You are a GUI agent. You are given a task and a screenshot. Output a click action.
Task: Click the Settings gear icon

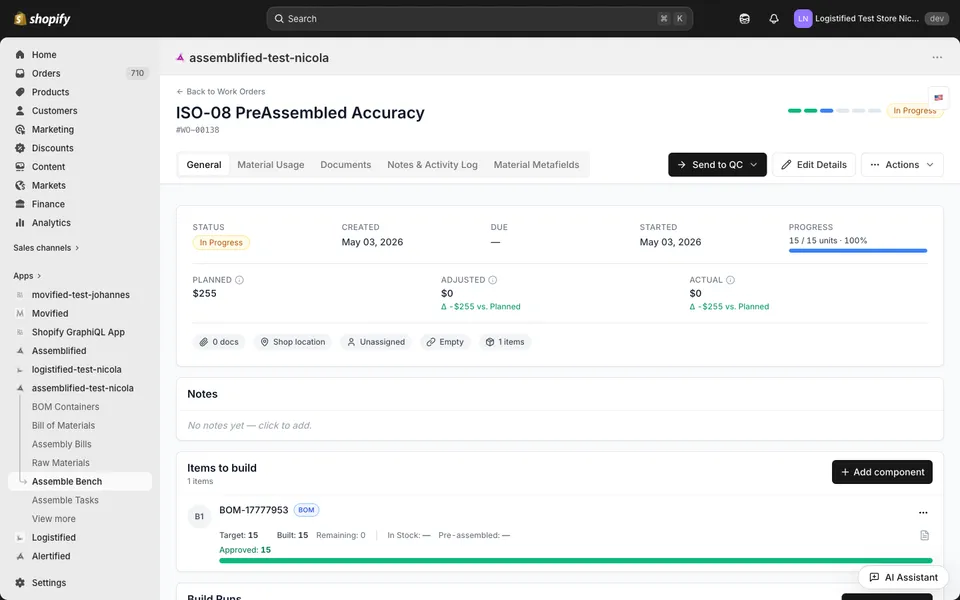[x=20, y=583]
